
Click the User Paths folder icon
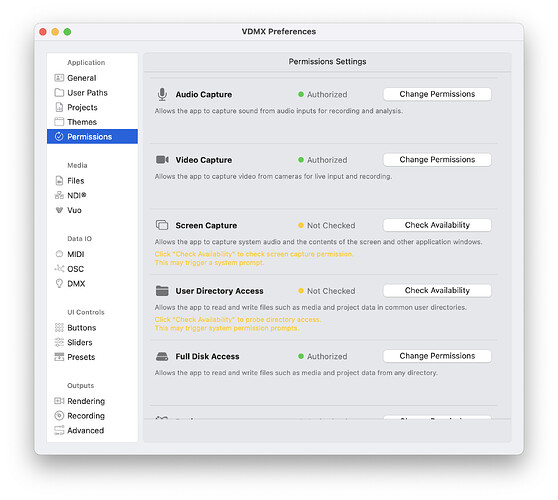[59, 93]
